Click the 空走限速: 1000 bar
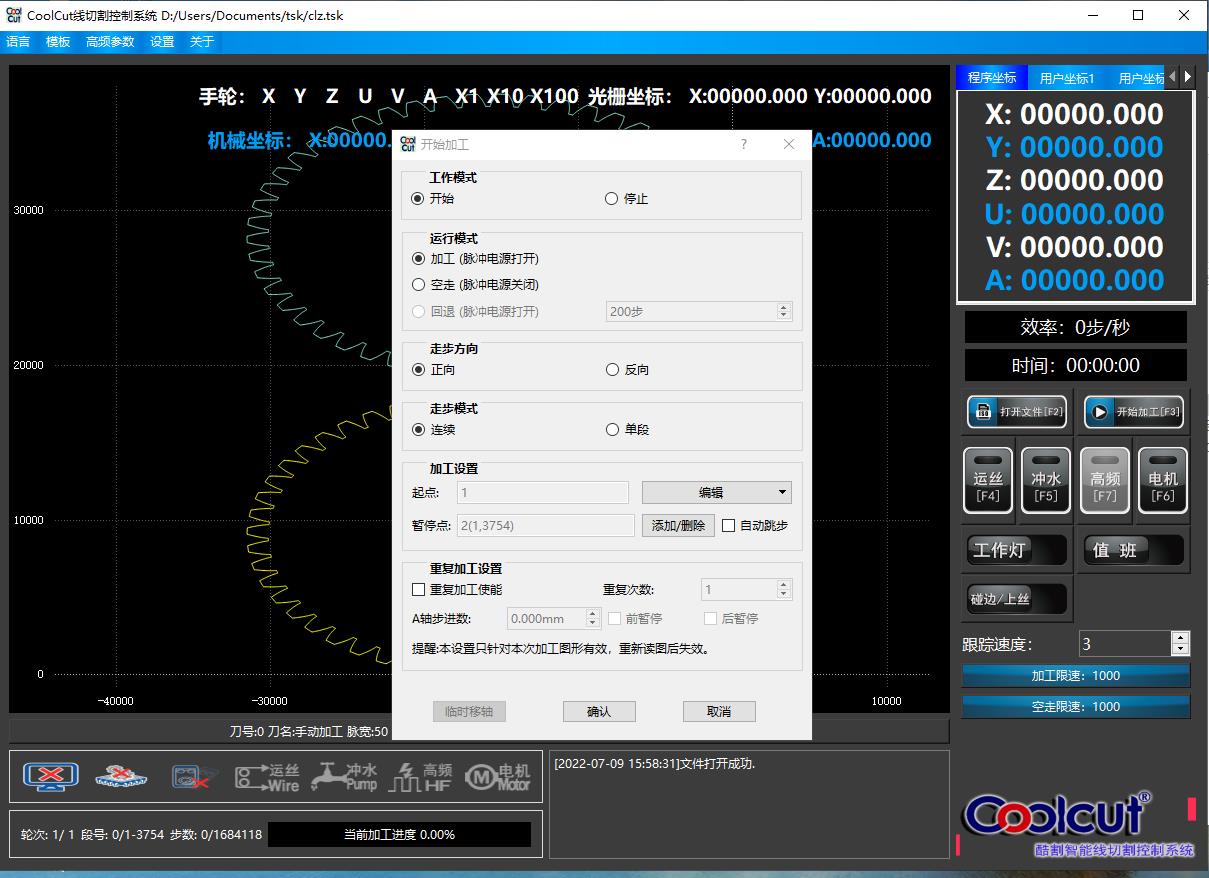 [x=1076, y=706]
